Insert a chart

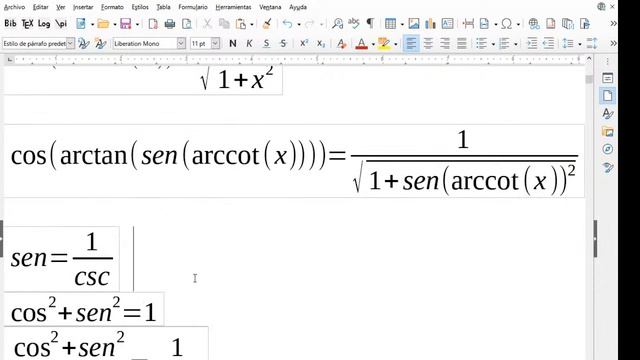(430, 24)
